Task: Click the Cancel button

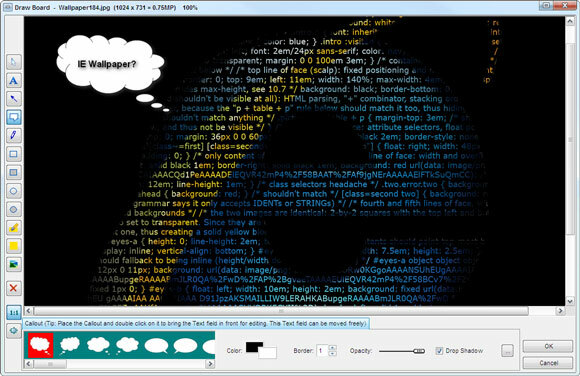Action: coord(548,363)
